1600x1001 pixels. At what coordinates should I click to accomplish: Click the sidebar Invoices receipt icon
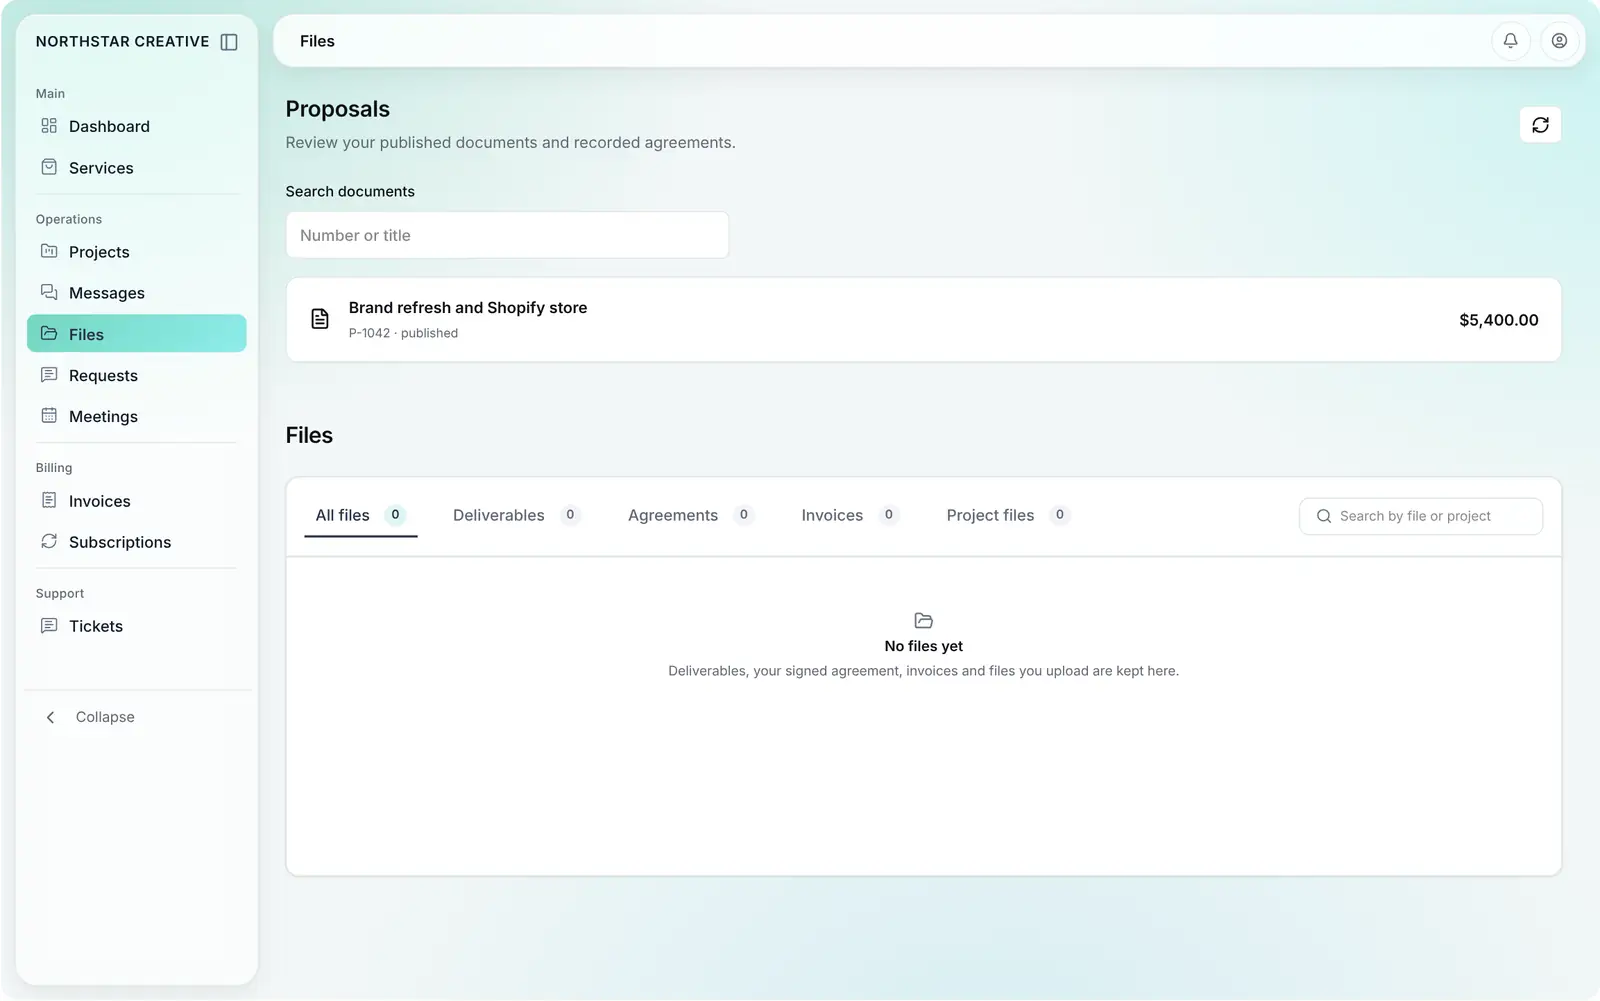49,500
